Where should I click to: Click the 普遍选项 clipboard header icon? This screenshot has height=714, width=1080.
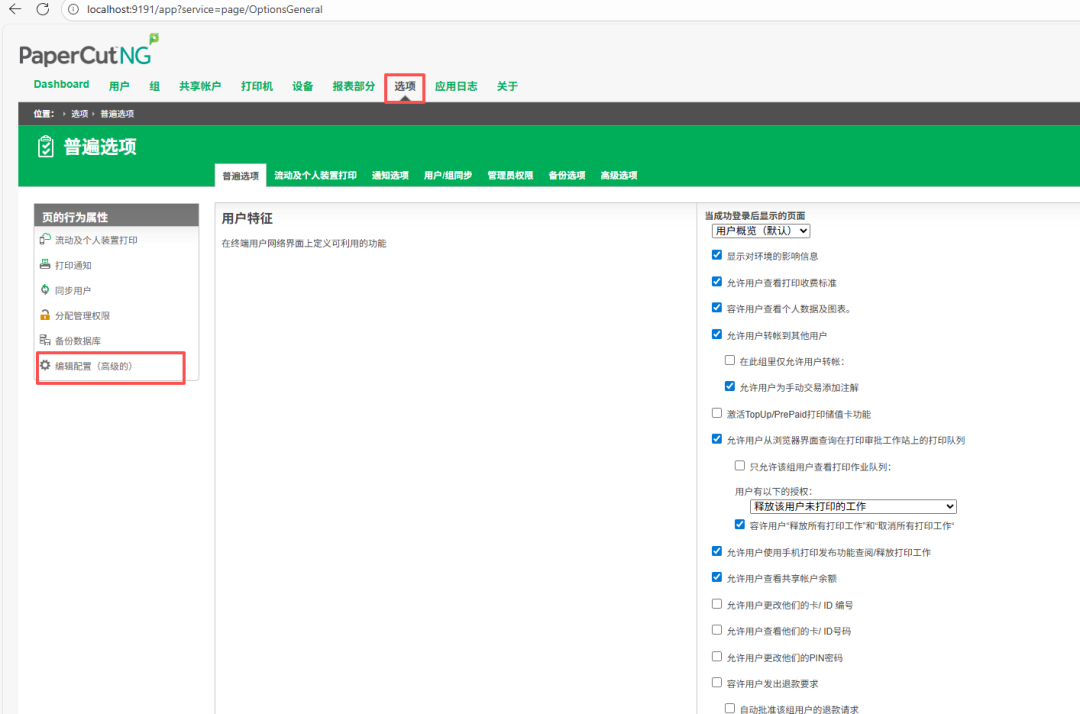(x=45, y=146)
